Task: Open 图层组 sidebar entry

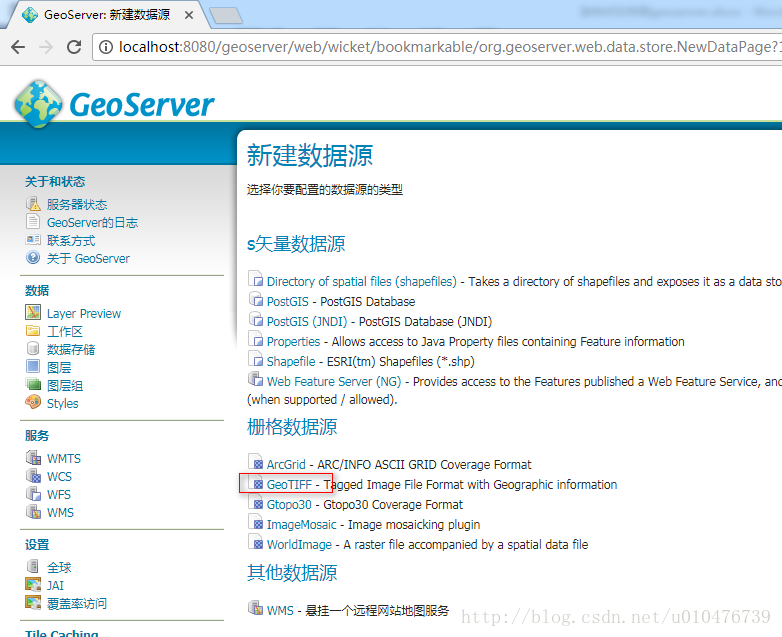Action: 65,386
